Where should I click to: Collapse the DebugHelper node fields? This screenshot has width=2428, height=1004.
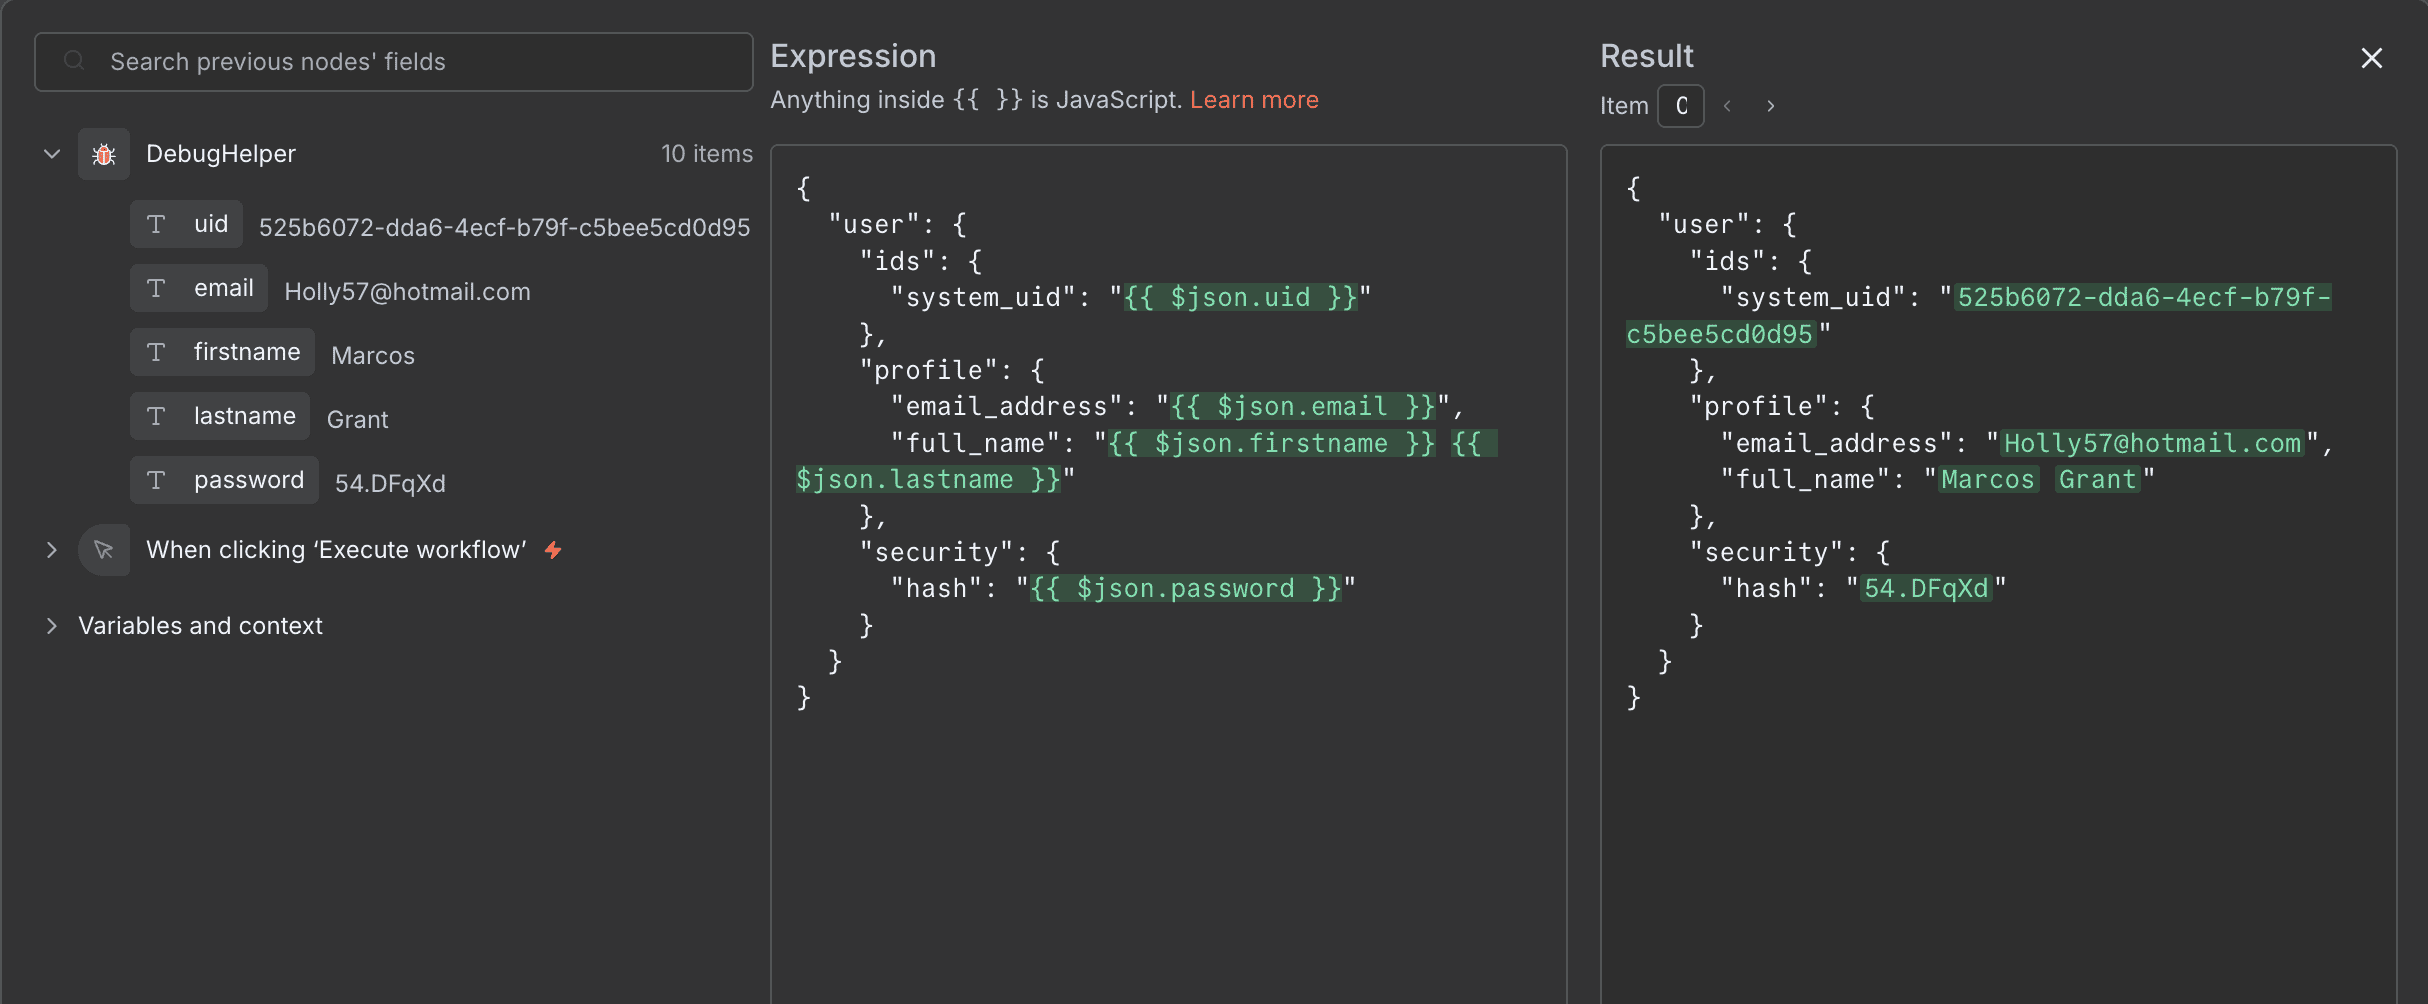(51, 153)
